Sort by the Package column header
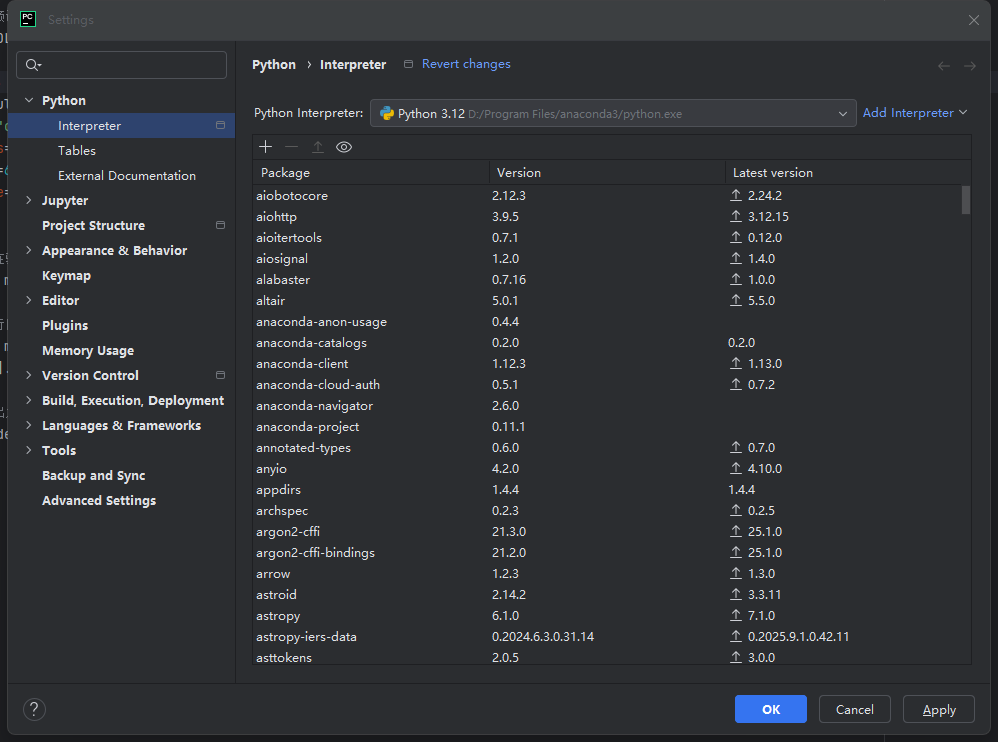Screen dimensions: 998x742 pyautogui.click(x=370, y=172)
